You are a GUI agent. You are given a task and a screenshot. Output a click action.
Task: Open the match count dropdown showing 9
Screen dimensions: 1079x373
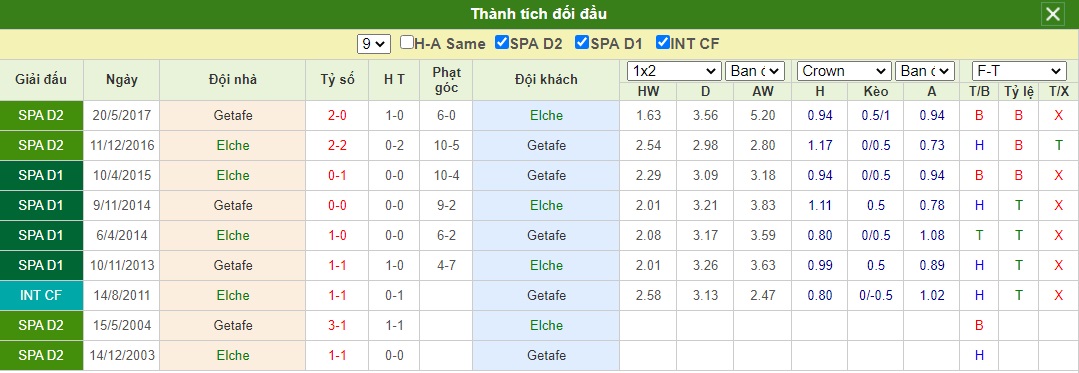374,44
